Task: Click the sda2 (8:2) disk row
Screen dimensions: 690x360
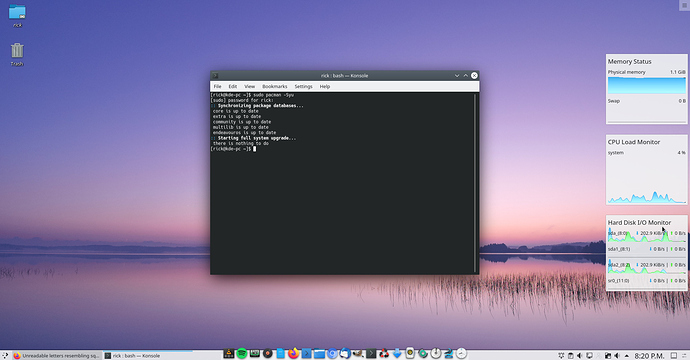Action: [x=646, y=266]
